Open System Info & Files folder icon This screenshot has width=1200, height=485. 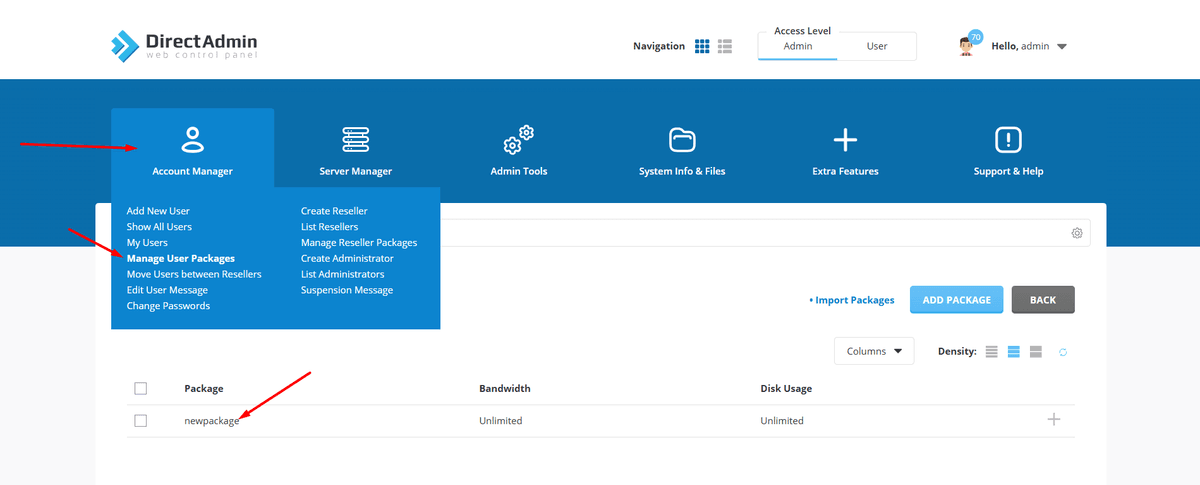[x=682, y=140]
